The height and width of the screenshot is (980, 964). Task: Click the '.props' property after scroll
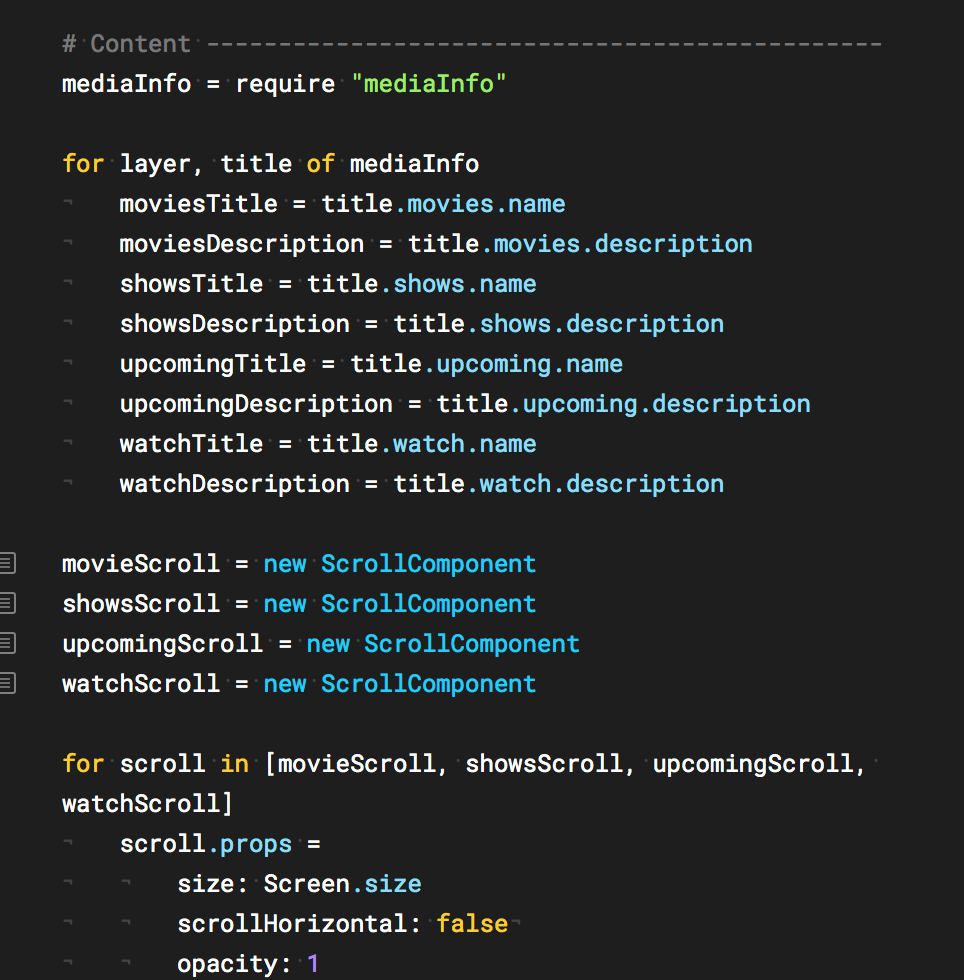[x=249, y=845]
